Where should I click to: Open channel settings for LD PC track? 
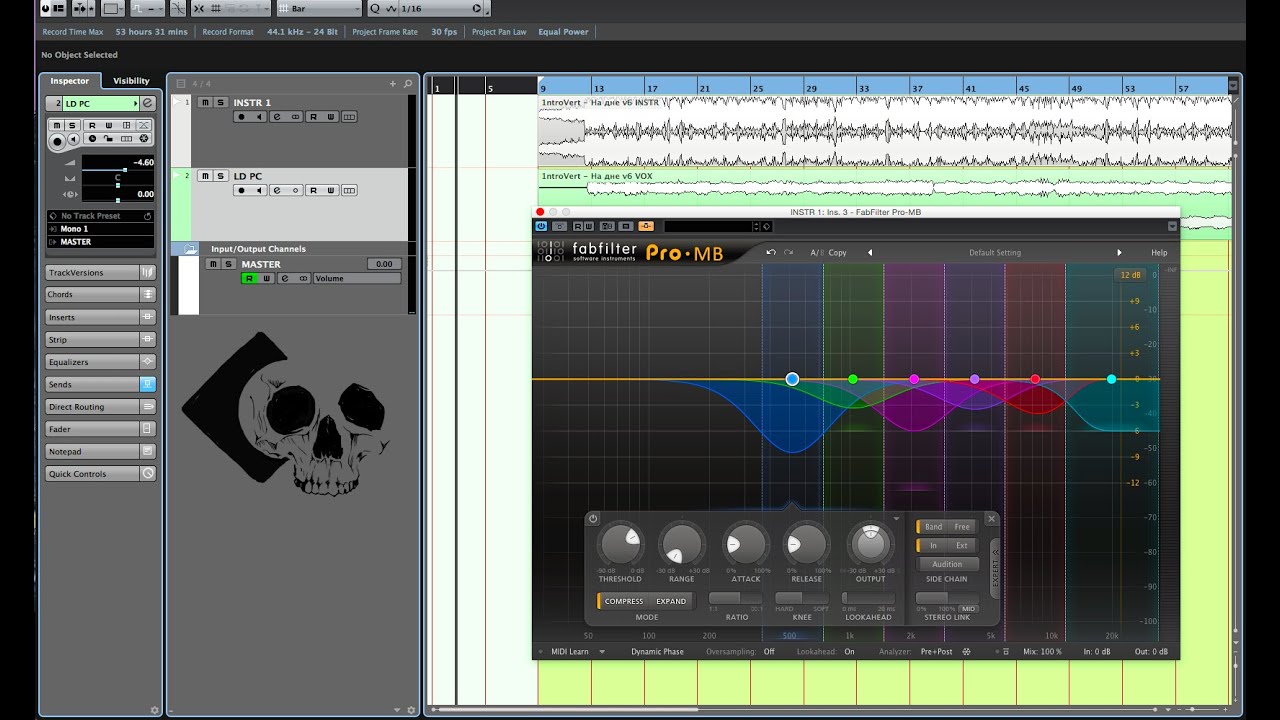click(x=277, y=190)
